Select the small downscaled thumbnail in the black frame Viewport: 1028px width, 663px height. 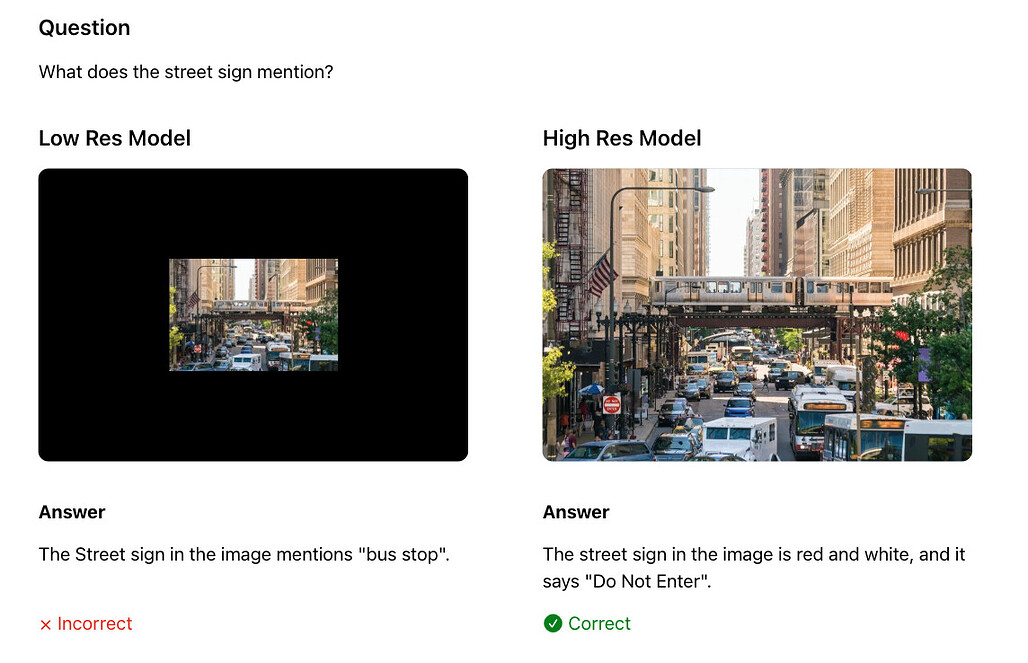click(x=253, y=315)
